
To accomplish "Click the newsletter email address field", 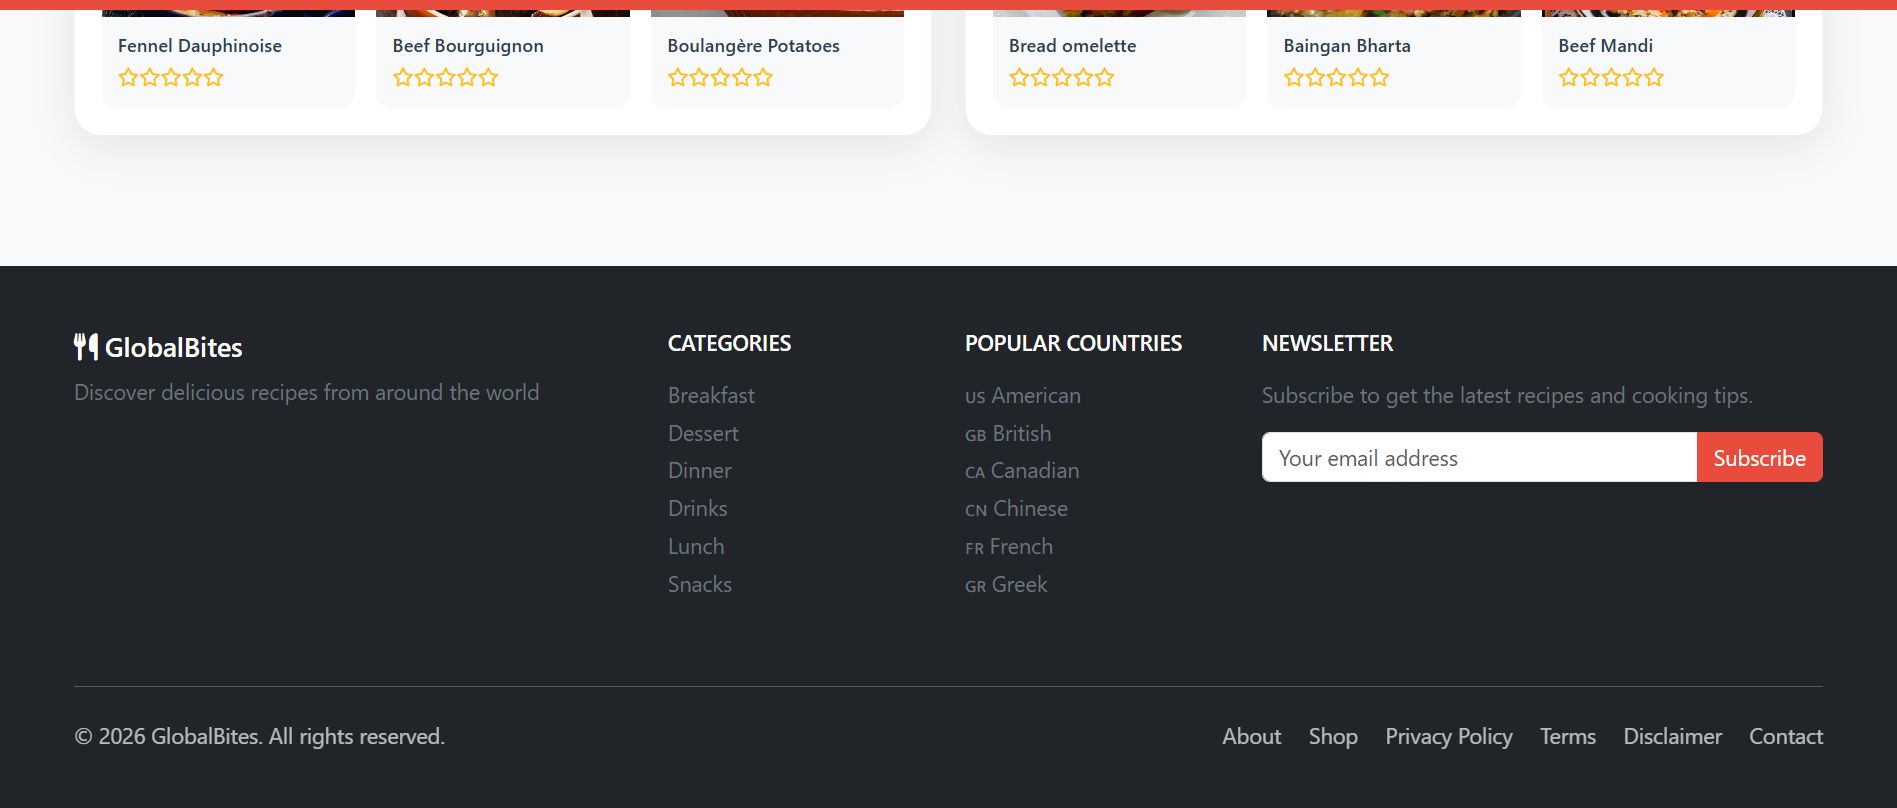I will coord(1478,458).
